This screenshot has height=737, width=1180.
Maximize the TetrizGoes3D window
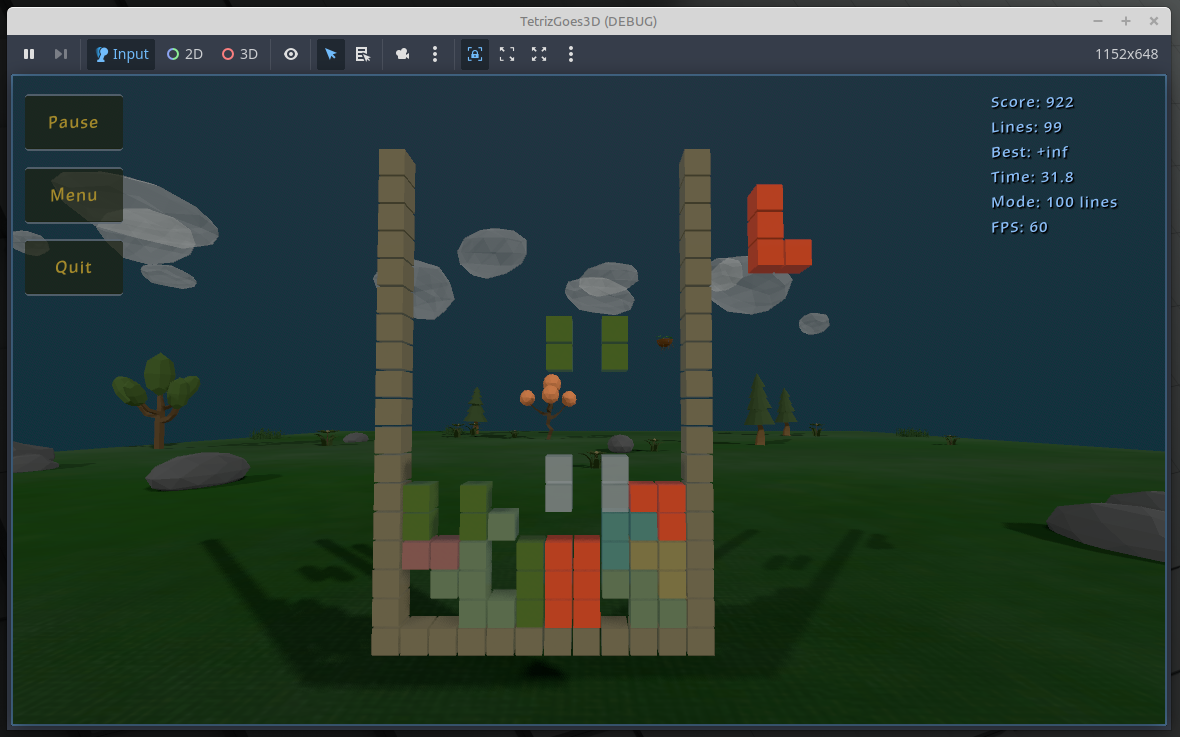[1126, 21]
